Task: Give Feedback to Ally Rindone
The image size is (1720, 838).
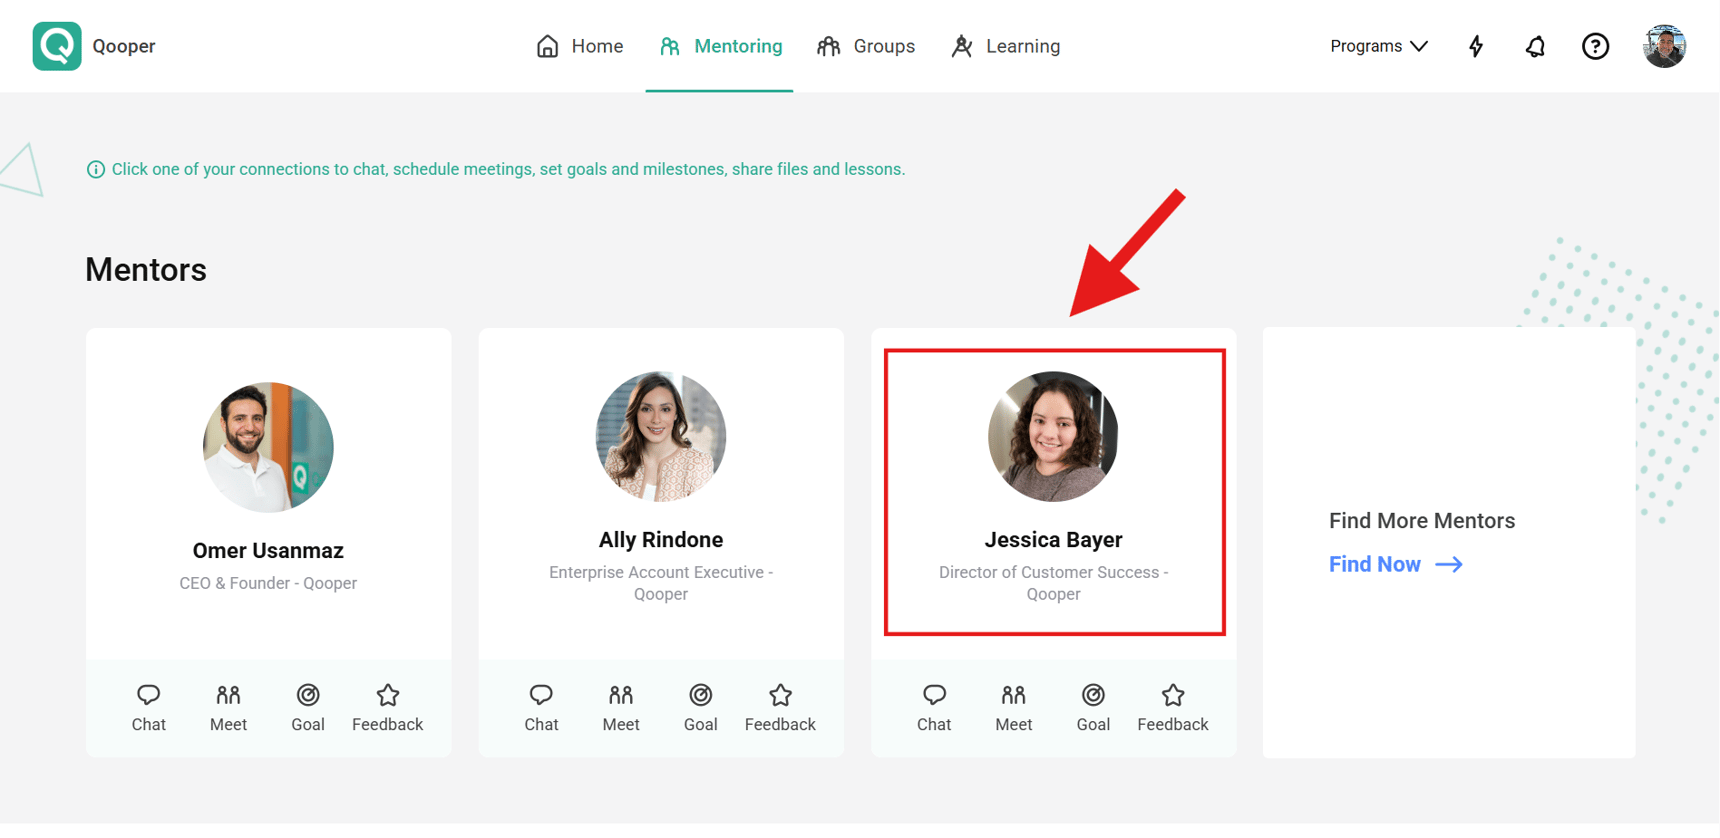Action: pyautogui.click(x=780, y=707)
